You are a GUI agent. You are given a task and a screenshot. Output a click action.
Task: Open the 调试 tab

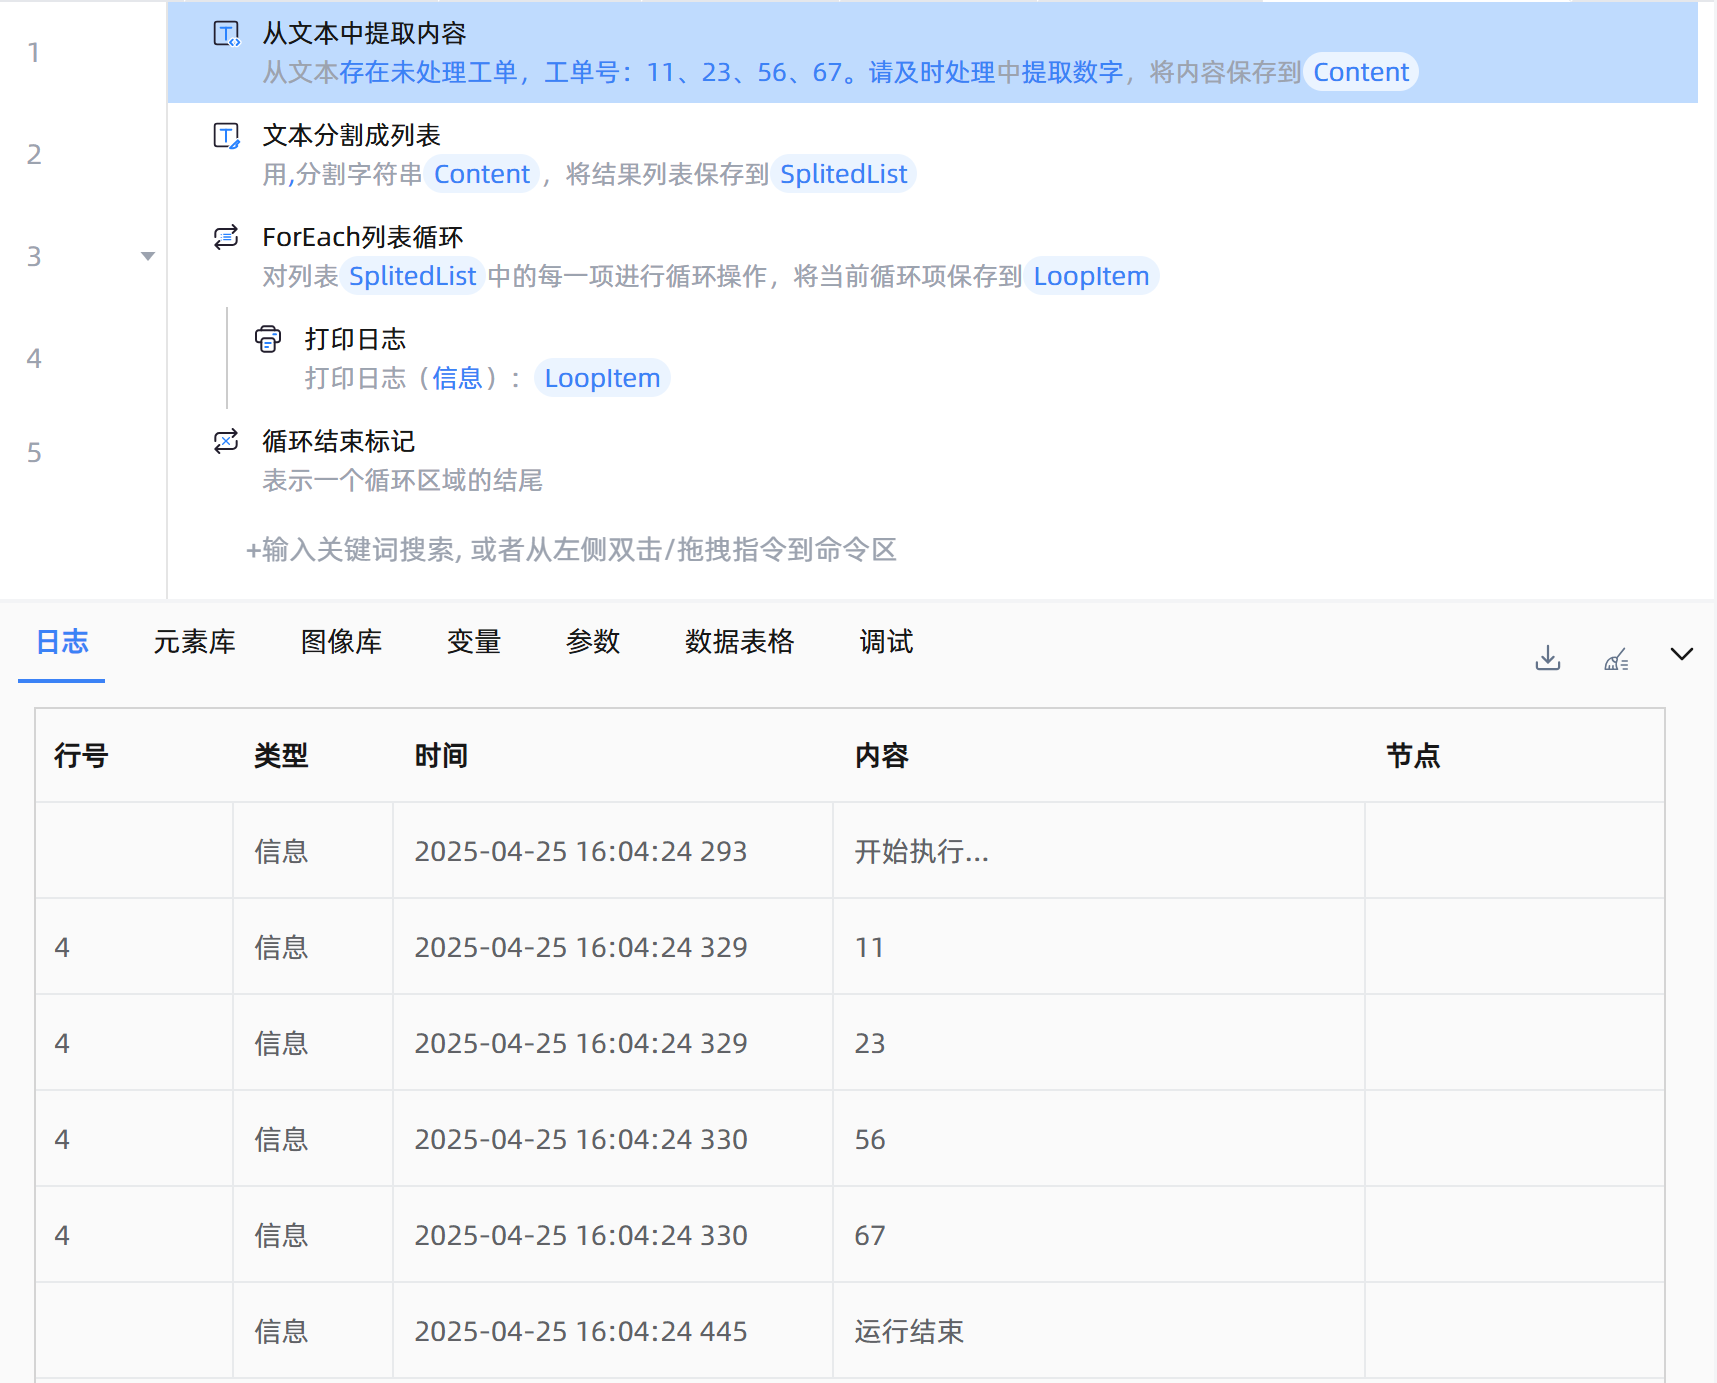886,642
